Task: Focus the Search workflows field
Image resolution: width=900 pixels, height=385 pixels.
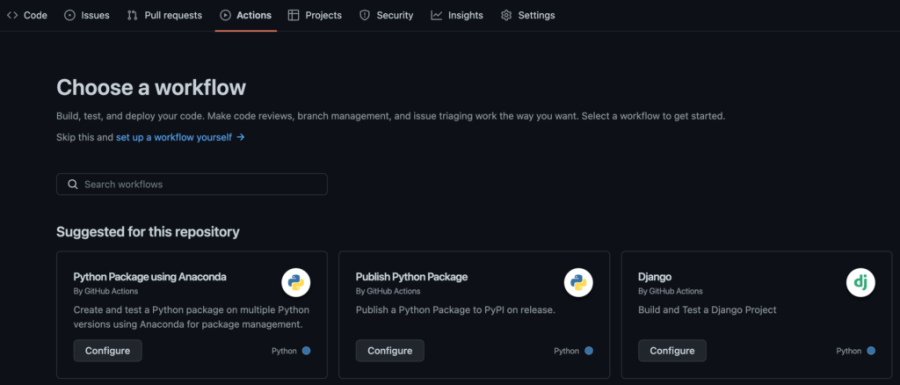Action: coord(192,184)
